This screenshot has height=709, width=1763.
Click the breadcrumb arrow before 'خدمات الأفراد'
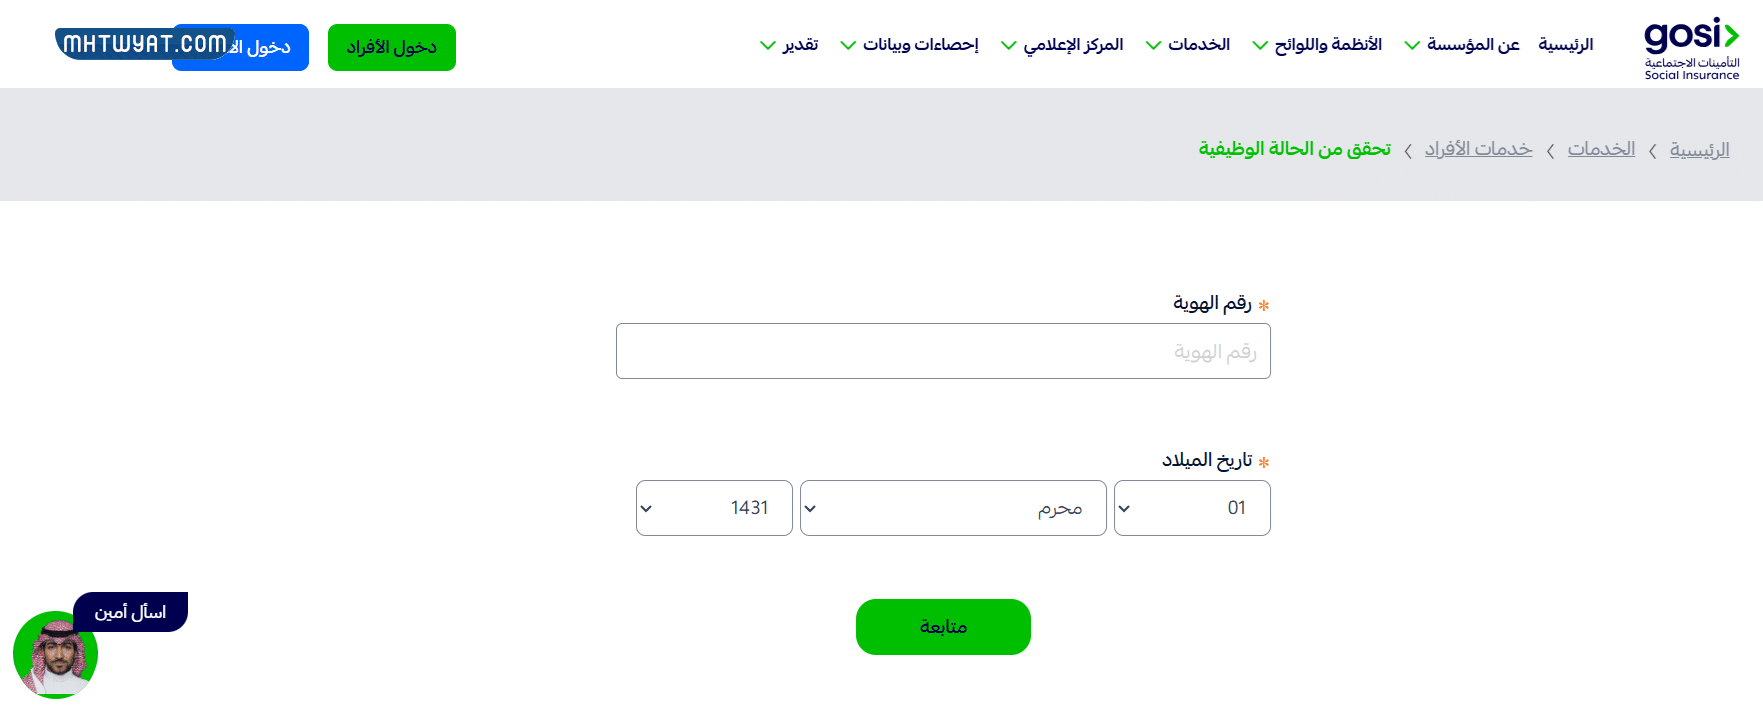[x=1550, y=150]
